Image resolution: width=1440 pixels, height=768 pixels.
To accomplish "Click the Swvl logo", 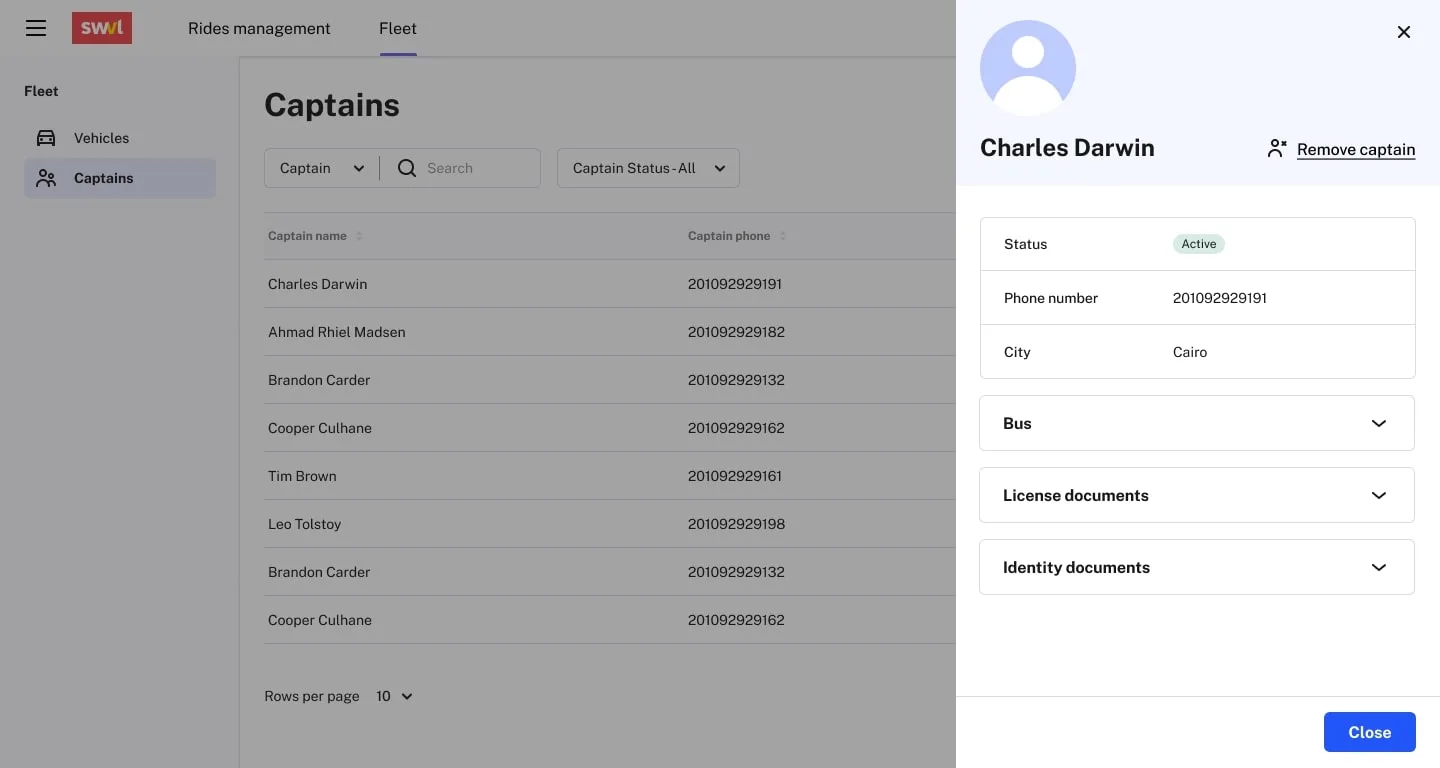I will [x=102, y=28].
